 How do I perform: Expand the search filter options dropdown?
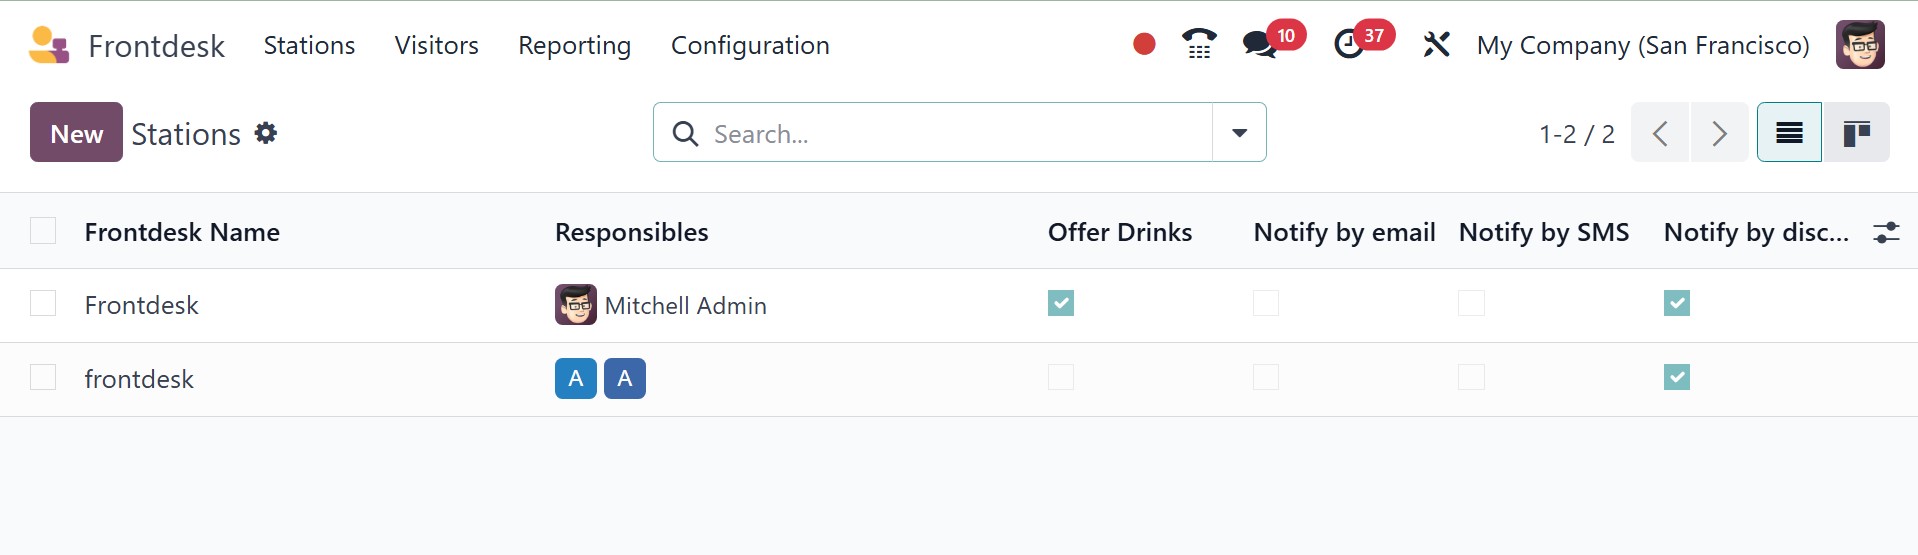(1239, 133)
